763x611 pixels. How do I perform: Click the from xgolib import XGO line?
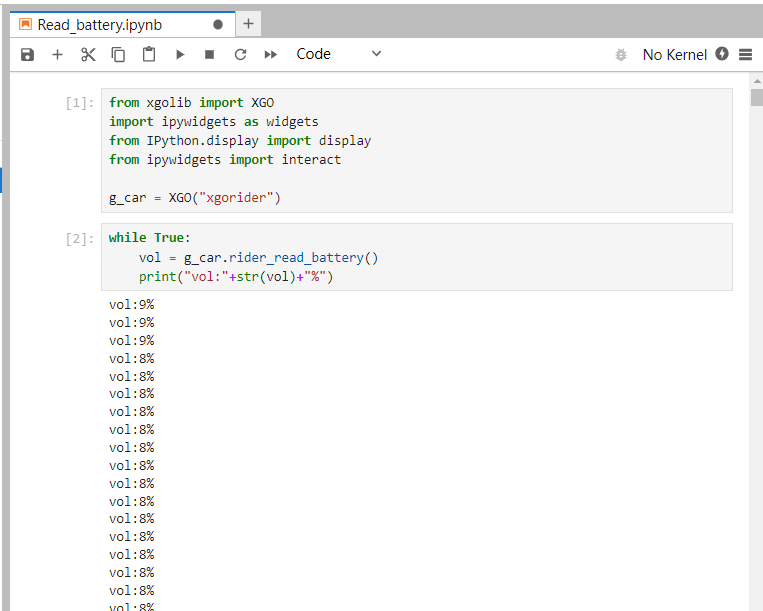pos(191,103)
